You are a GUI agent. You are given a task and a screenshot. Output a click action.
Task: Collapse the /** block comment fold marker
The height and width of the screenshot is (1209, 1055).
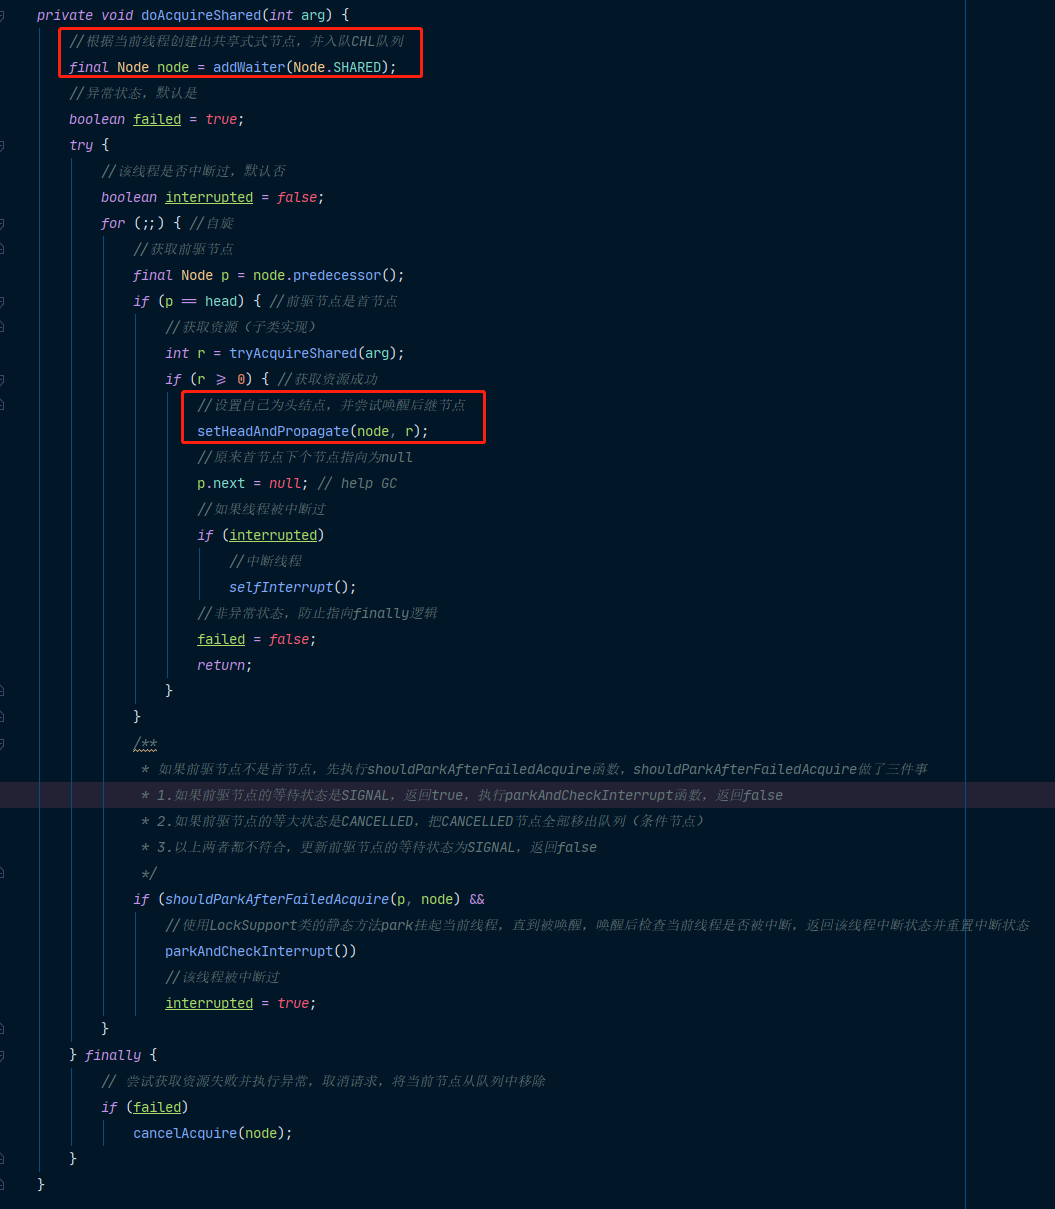coord(2,744)
